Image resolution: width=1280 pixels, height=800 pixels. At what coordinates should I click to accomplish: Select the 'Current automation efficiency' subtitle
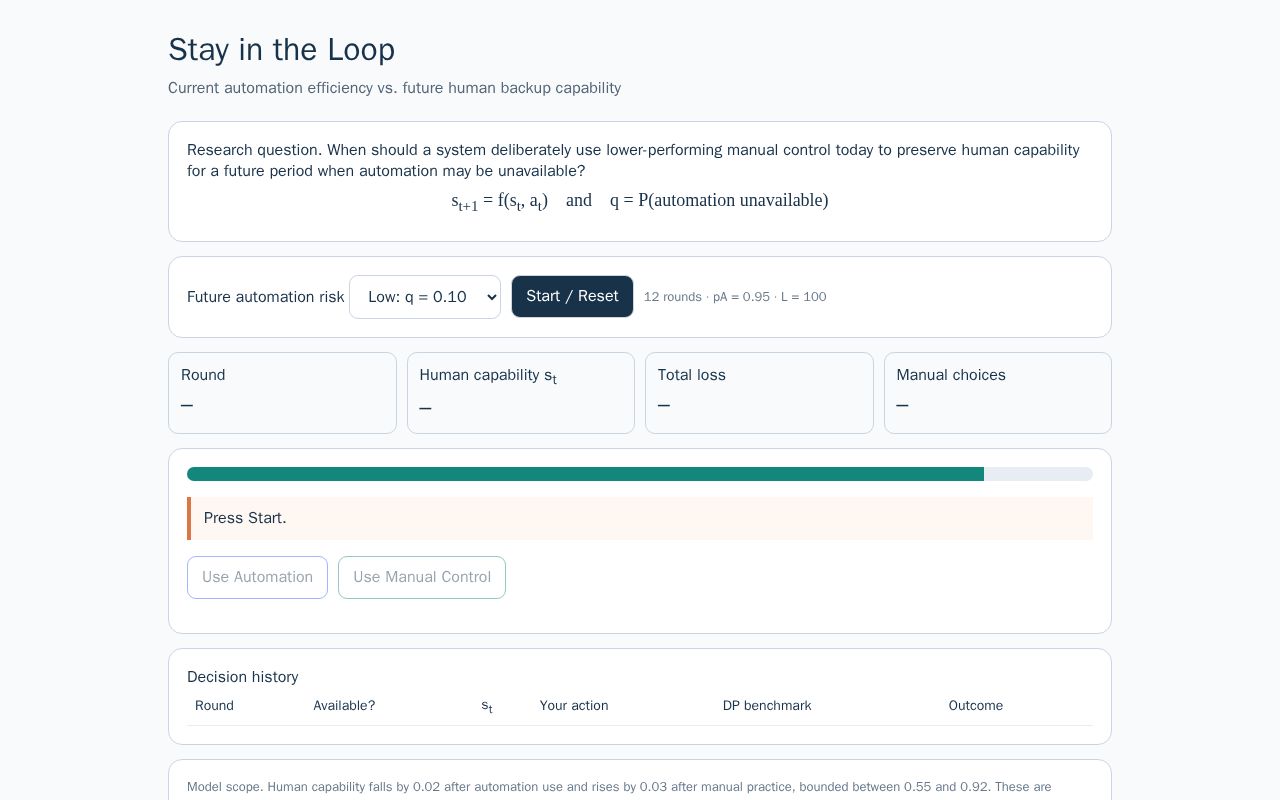coord(394,88)
